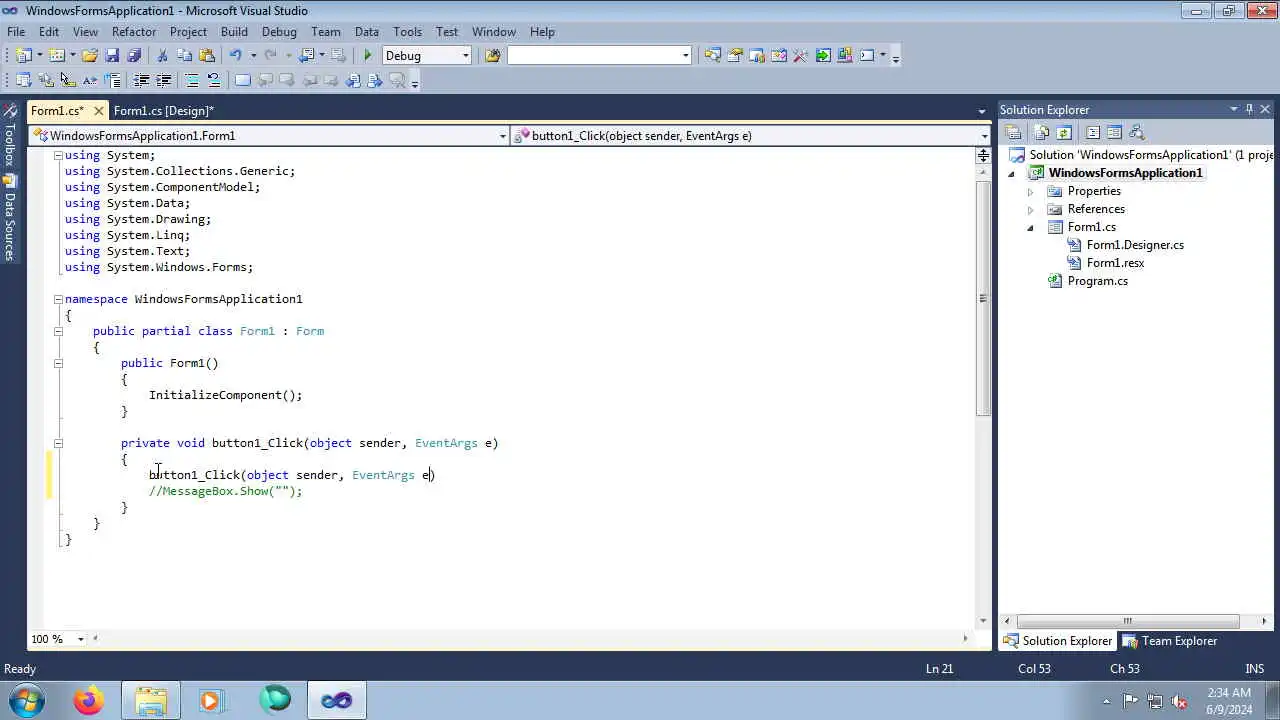1280x720 pixels.
Task: Open Extension Manager from the toolbar
Action: click(x=845, y=56)
